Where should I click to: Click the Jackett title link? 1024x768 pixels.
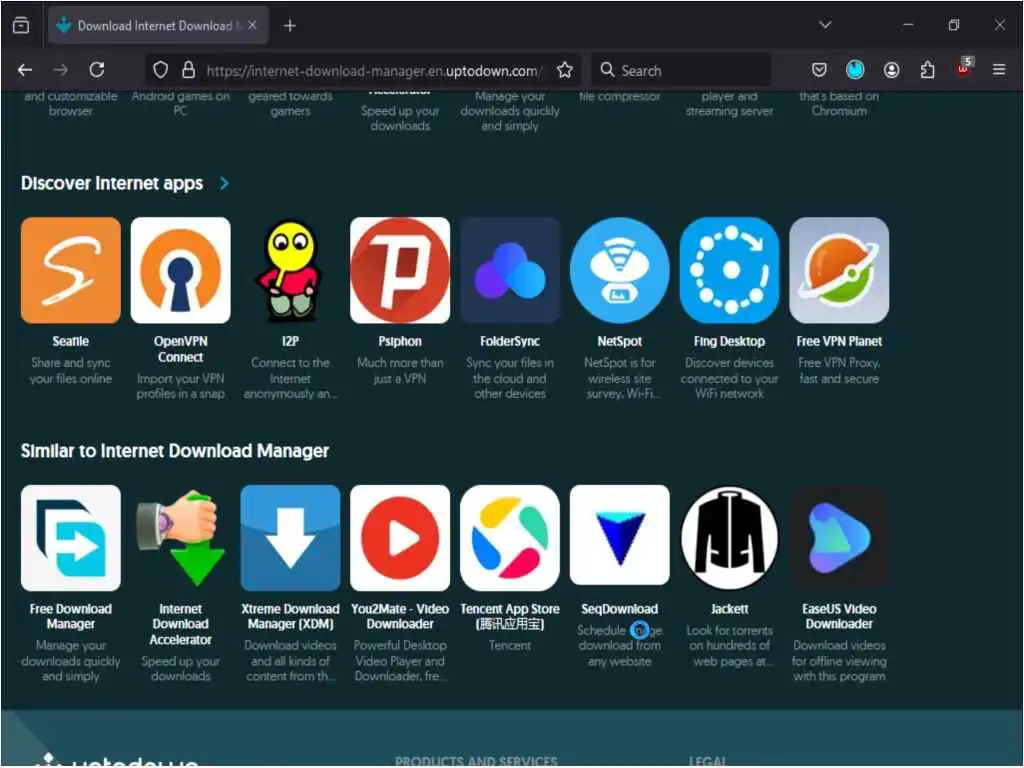[729, 609]
